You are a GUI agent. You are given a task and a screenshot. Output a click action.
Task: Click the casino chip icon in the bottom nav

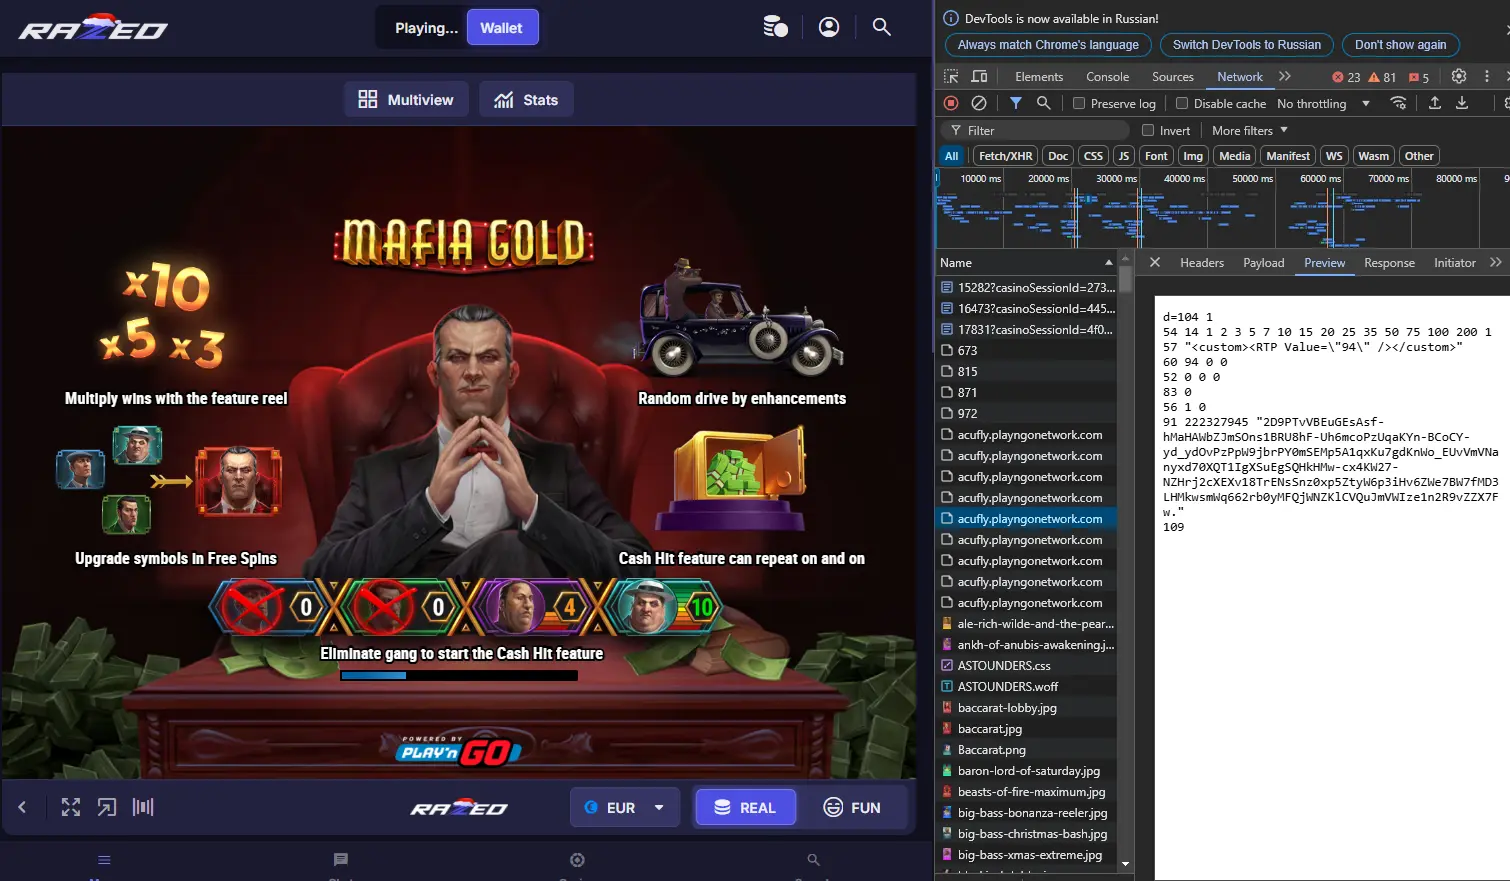point(577,860)
